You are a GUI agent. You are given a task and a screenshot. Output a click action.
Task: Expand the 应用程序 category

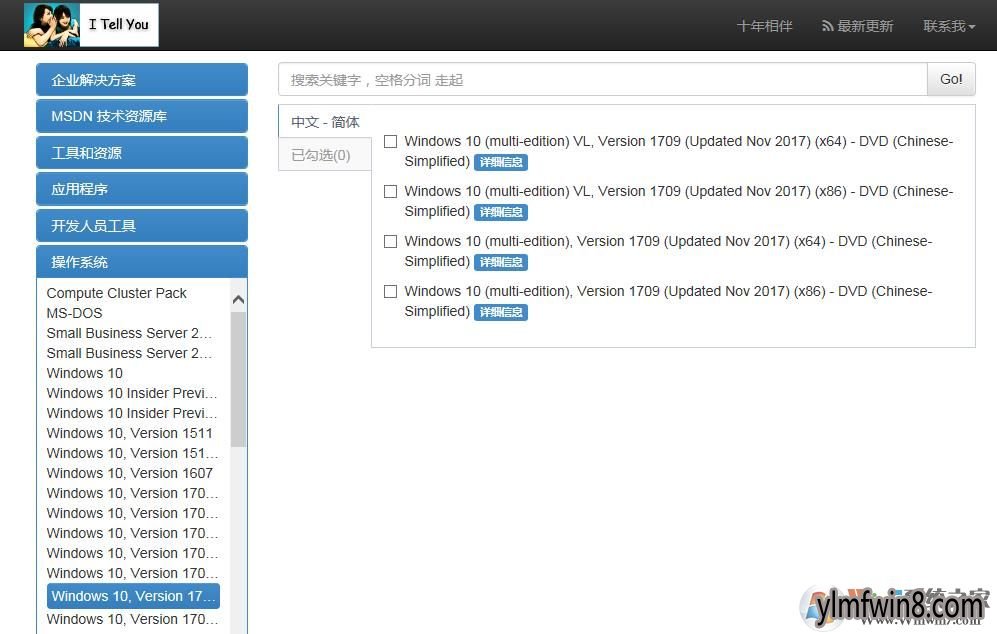142,189
